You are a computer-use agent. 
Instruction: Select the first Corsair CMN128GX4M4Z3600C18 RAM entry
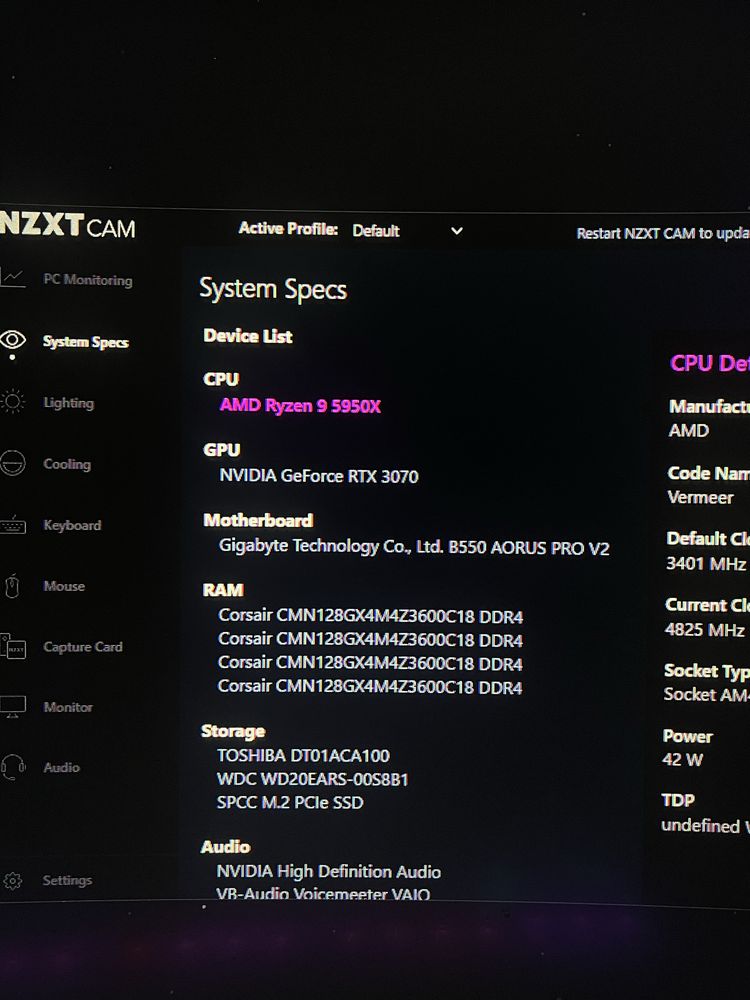(x=371, y=616)
